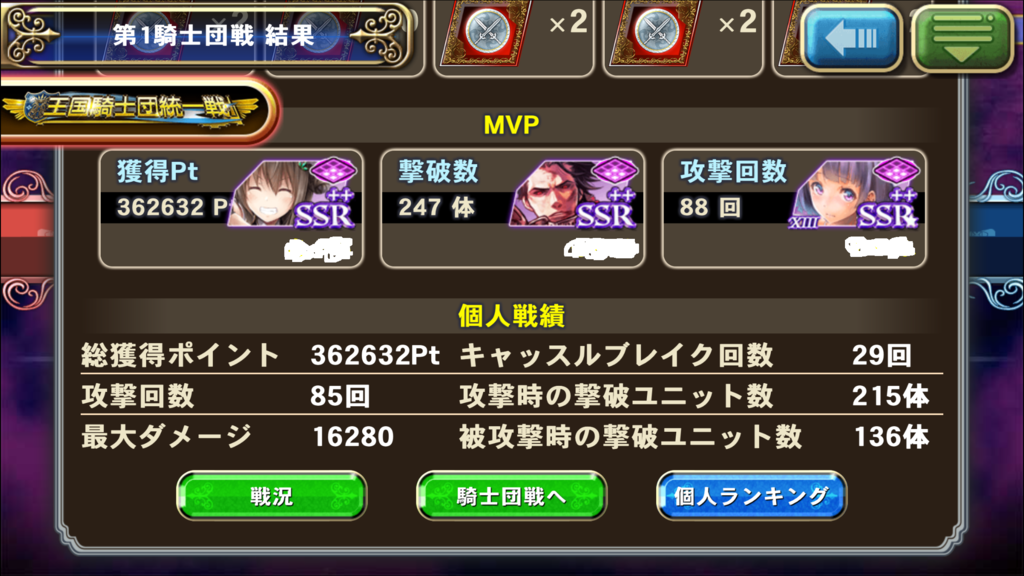Click the MVP section heading
This screenshot has height=576, width=1024.
click(x=511, y=125)
